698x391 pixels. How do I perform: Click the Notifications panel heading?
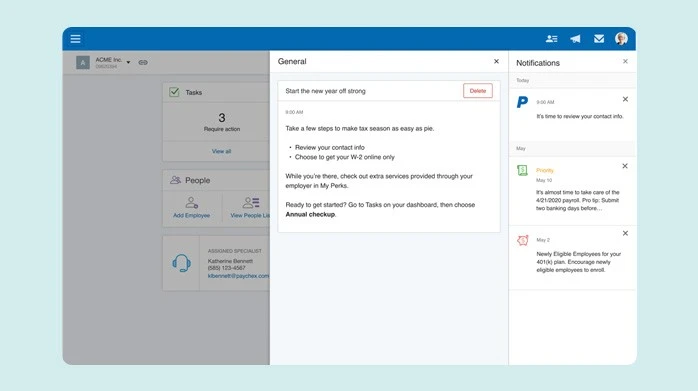click(538, 63)
